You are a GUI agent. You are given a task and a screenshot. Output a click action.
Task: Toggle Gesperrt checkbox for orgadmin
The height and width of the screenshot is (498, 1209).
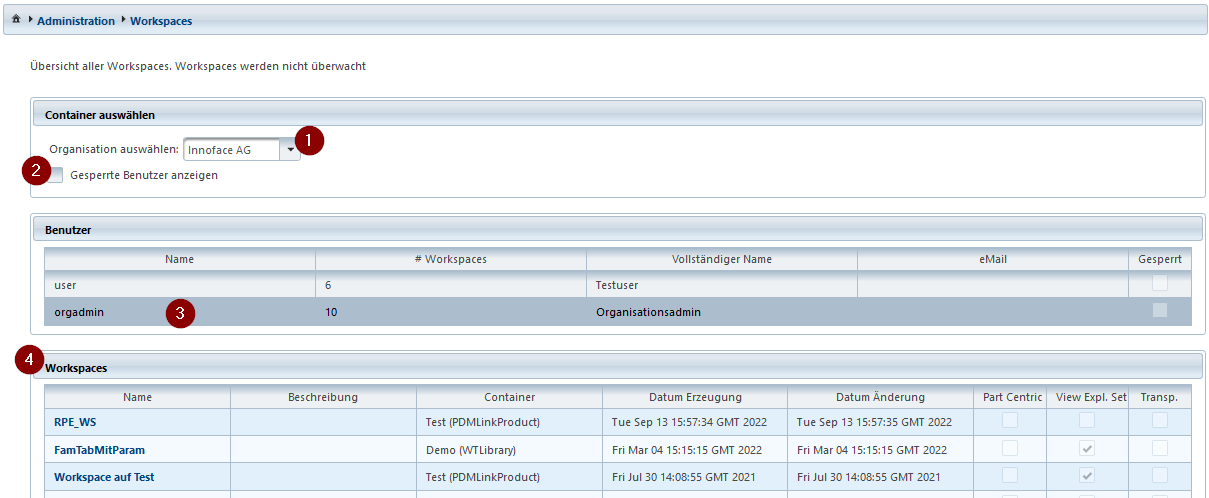1159,311
